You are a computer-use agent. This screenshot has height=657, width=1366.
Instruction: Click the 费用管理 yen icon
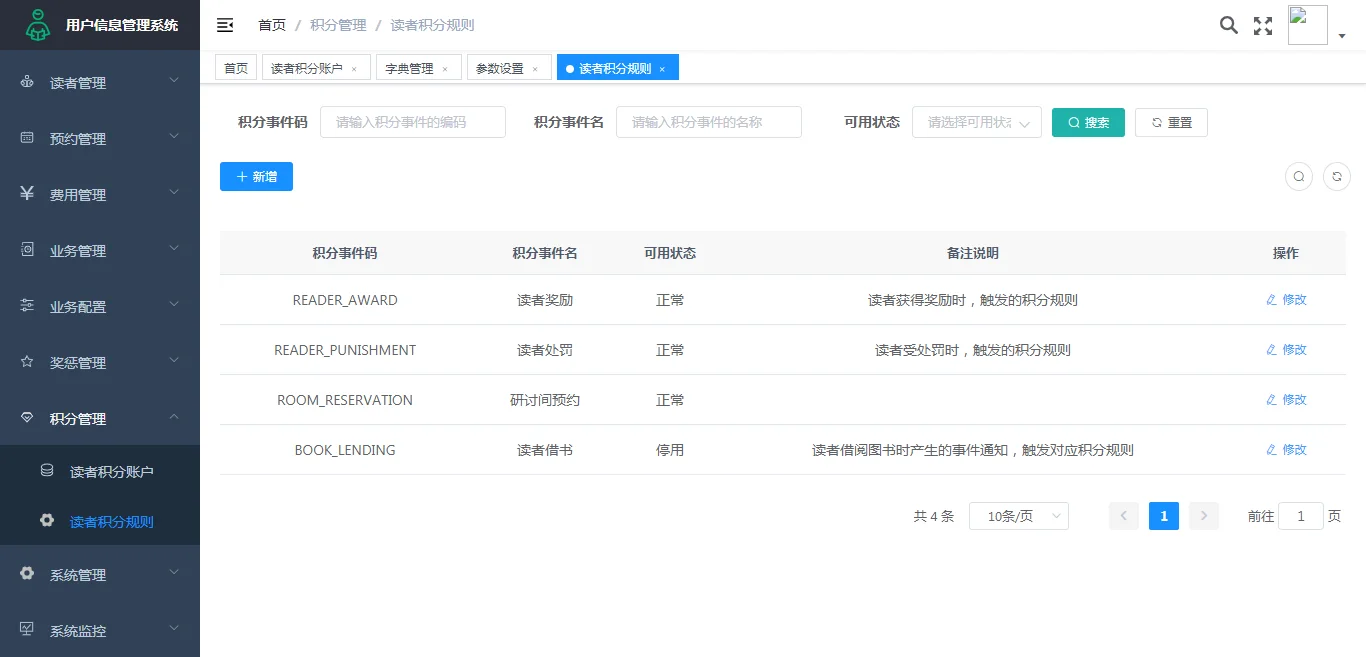pyautogui.click(x=27, y=194)
